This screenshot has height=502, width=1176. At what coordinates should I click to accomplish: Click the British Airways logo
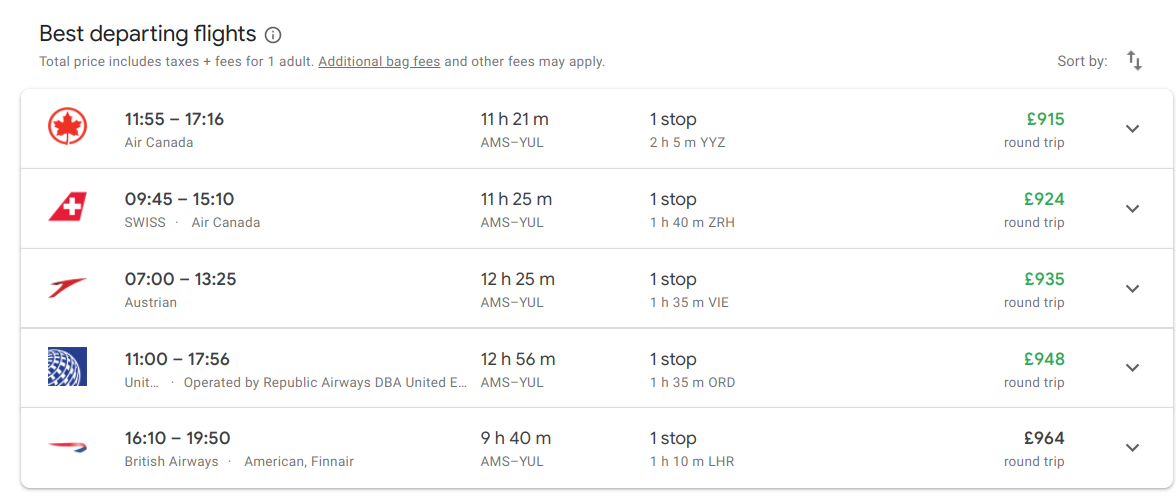click(68, 447)
